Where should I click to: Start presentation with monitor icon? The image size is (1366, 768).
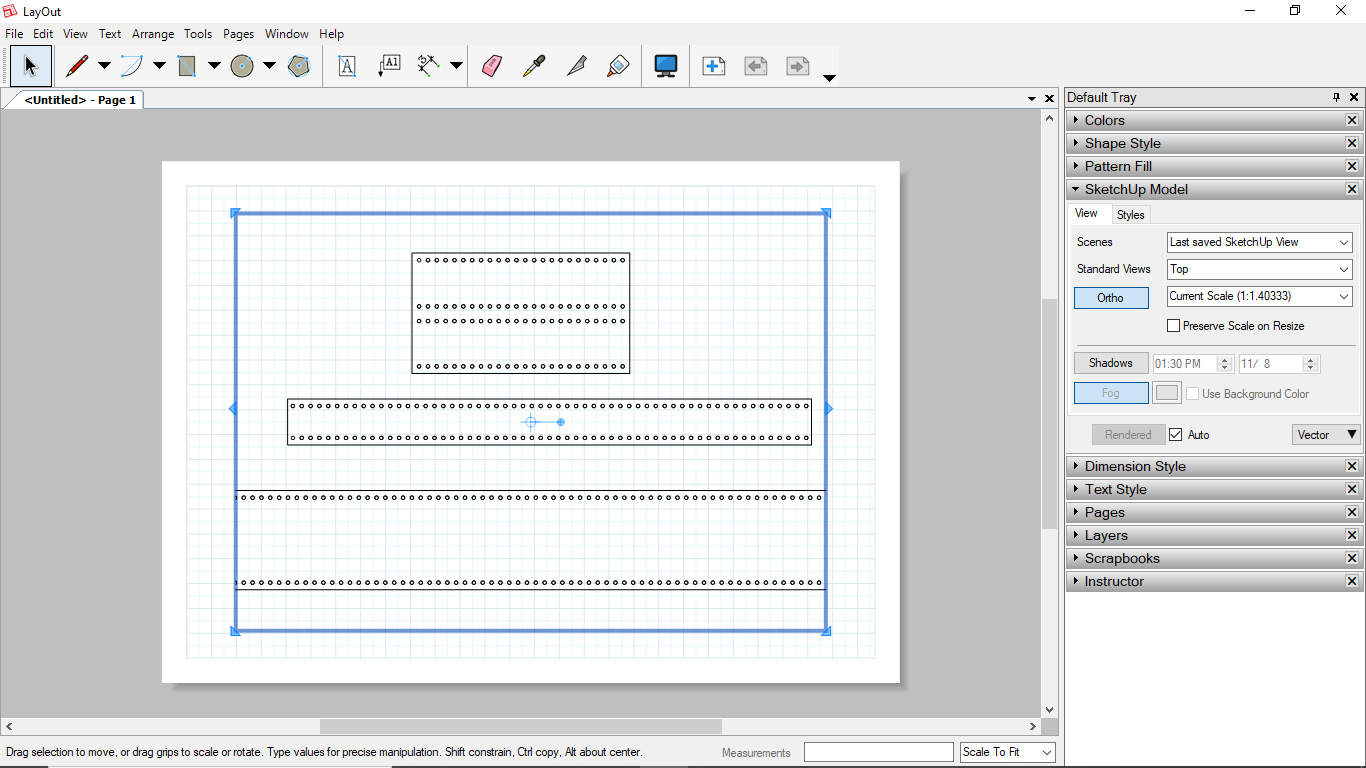pyautogui.click(x=666, y=66)
